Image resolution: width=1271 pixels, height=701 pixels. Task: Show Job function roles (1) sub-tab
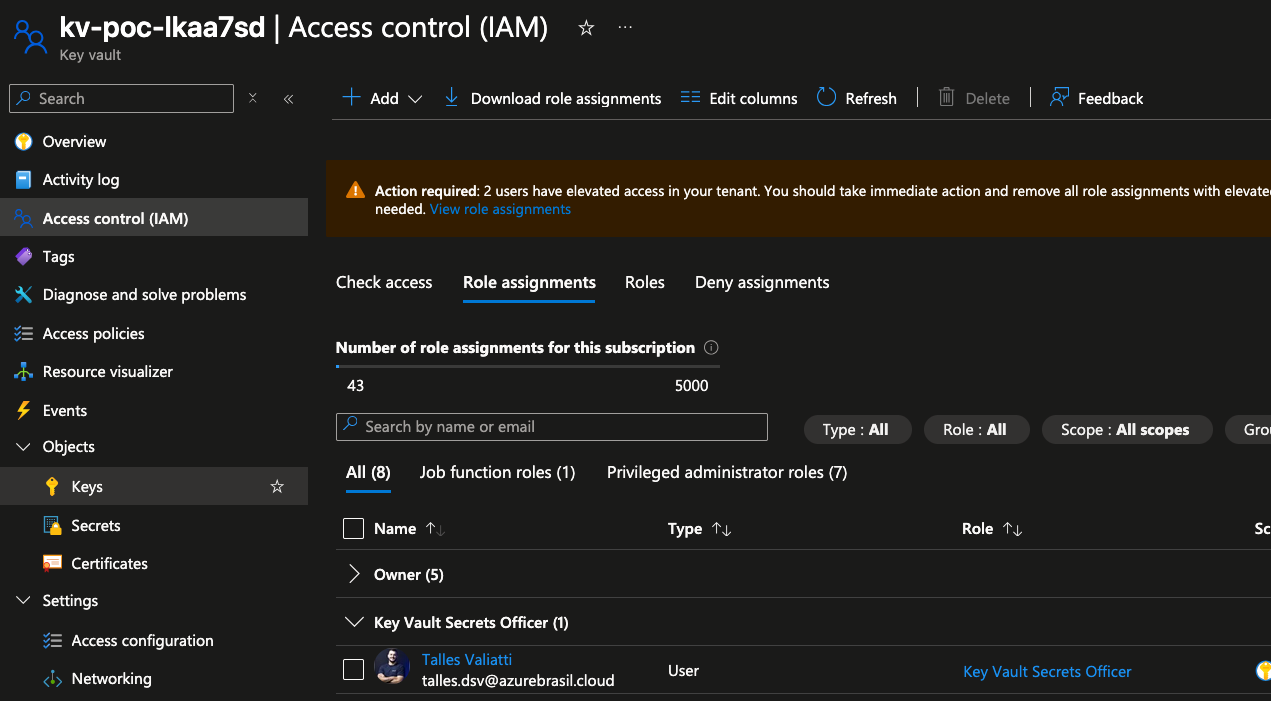[x=498, y=472]
